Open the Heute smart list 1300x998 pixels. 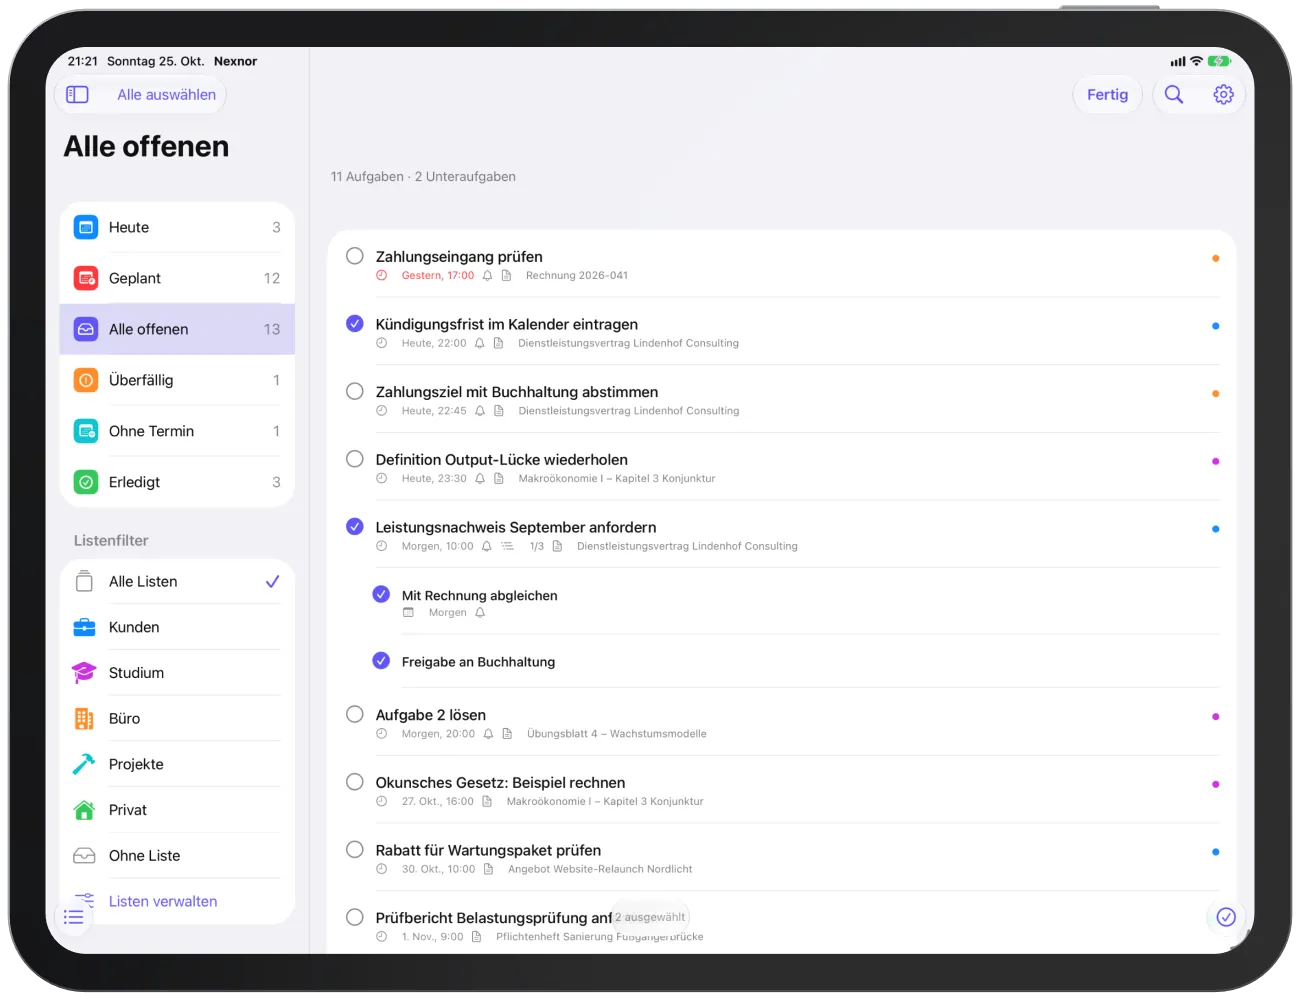coord(177,228)
